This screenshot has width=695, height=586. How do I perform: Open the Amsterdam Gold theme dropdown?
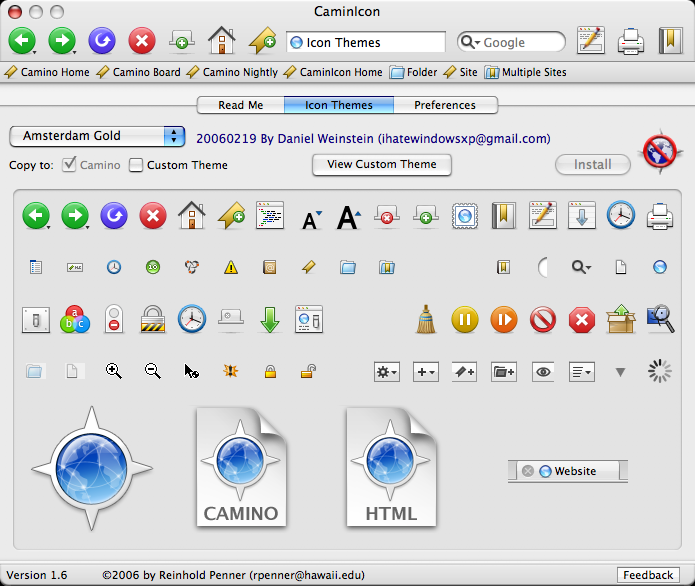[97, 136]
